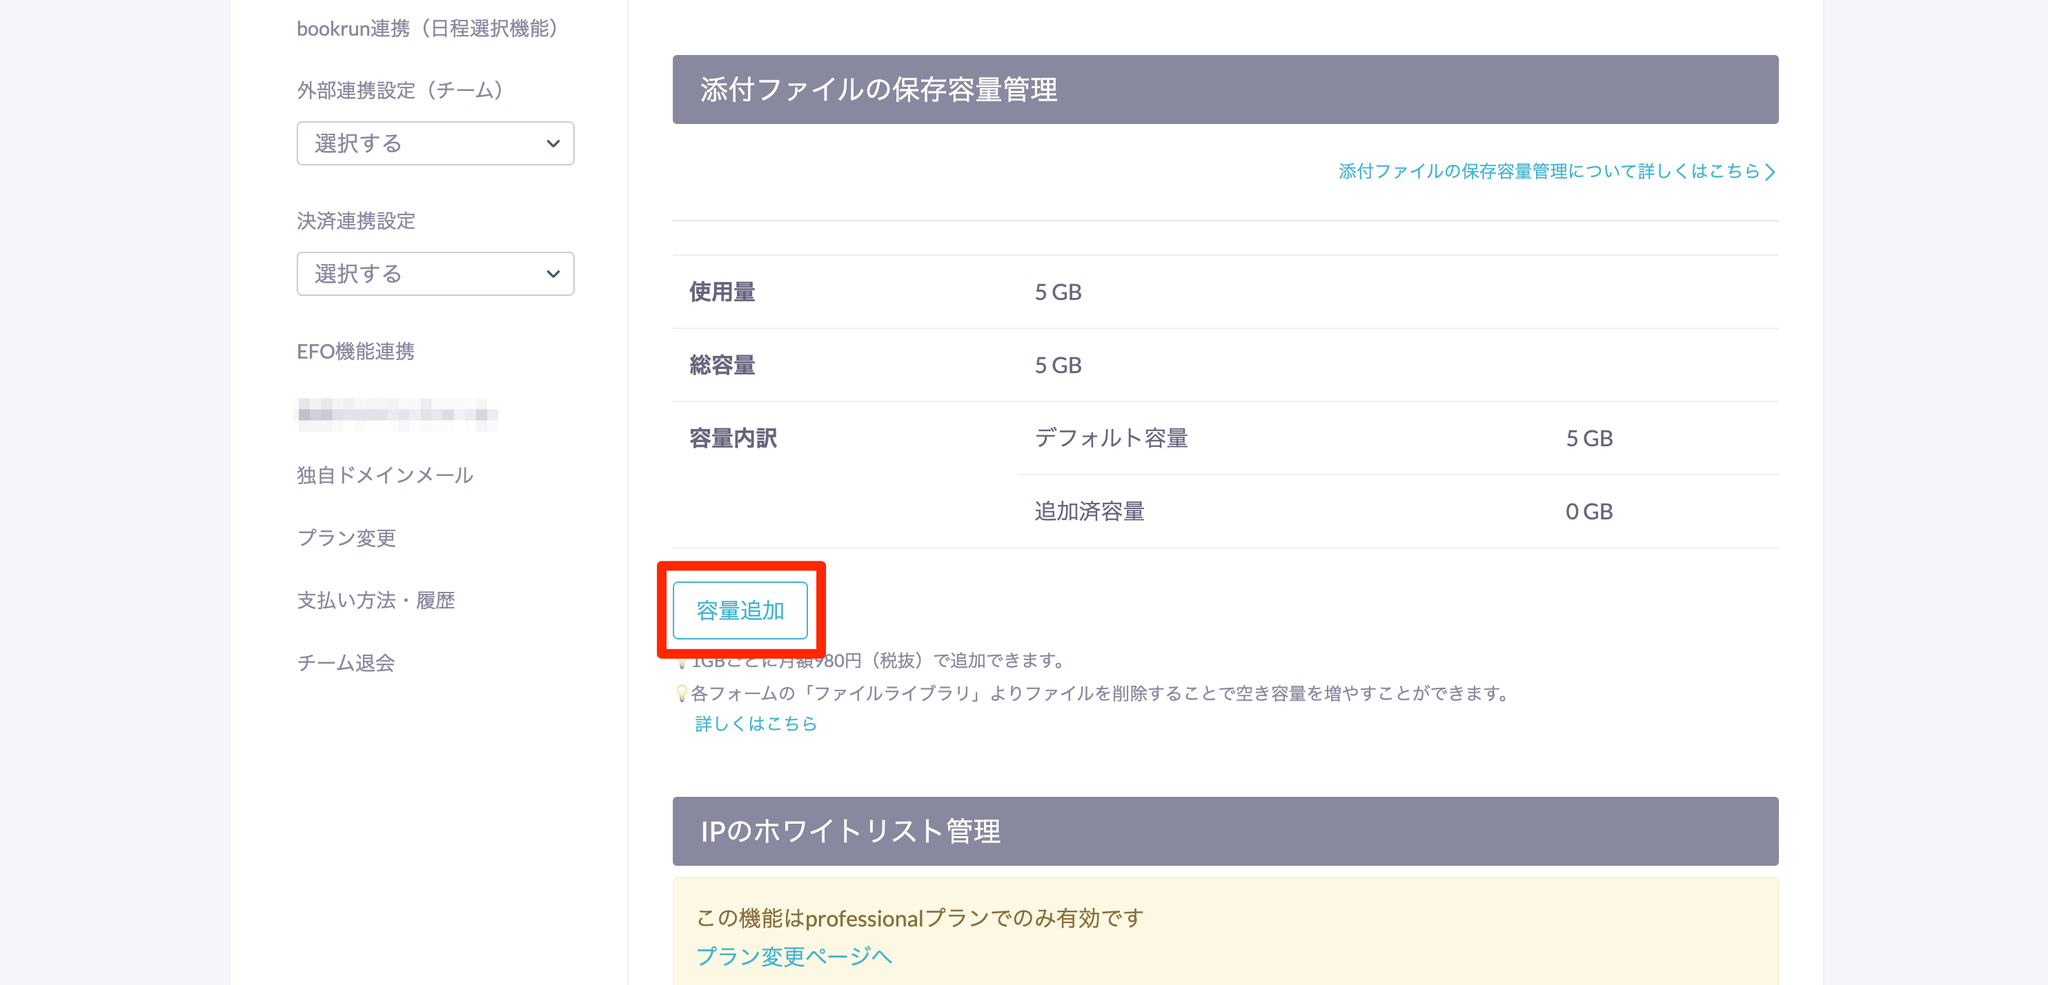The width and height of the screenshot is (2048, 985).
Task: Open bookrun連携（日程選択機能） in the sidebar
Action: point(427,29)
